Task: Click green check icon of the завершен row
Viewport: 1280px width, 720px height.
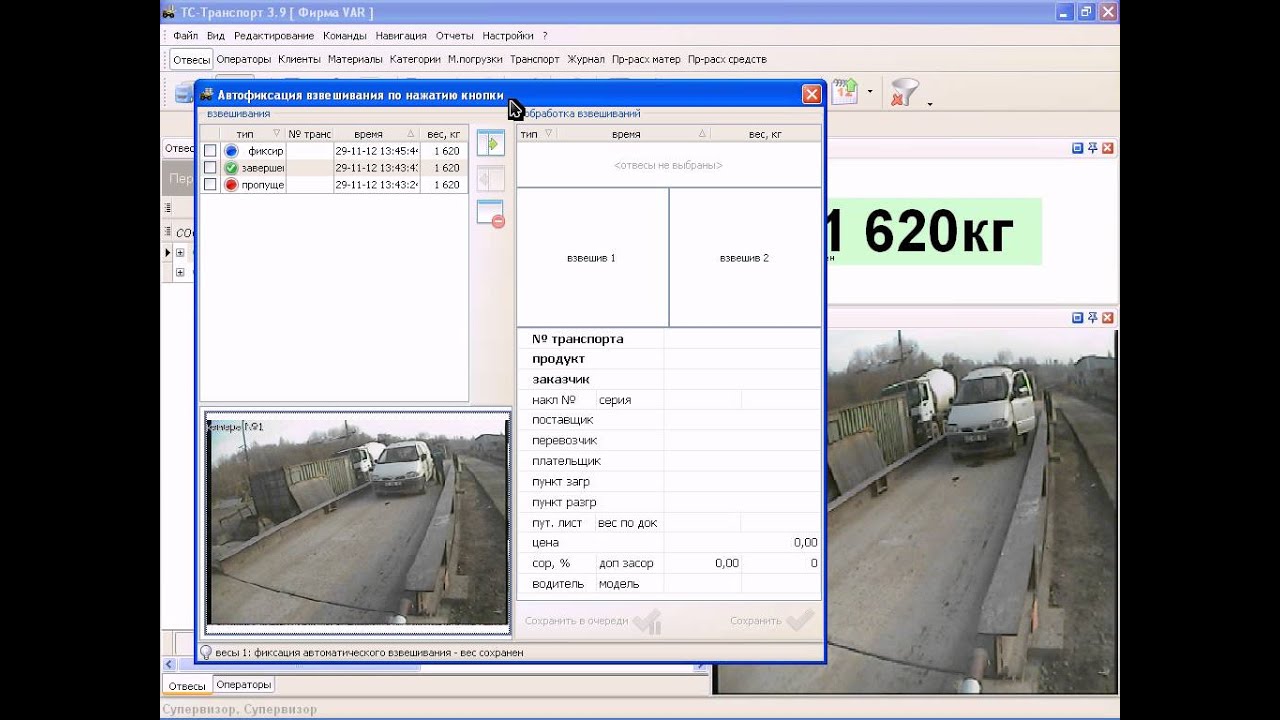Action: coord(231,168)
